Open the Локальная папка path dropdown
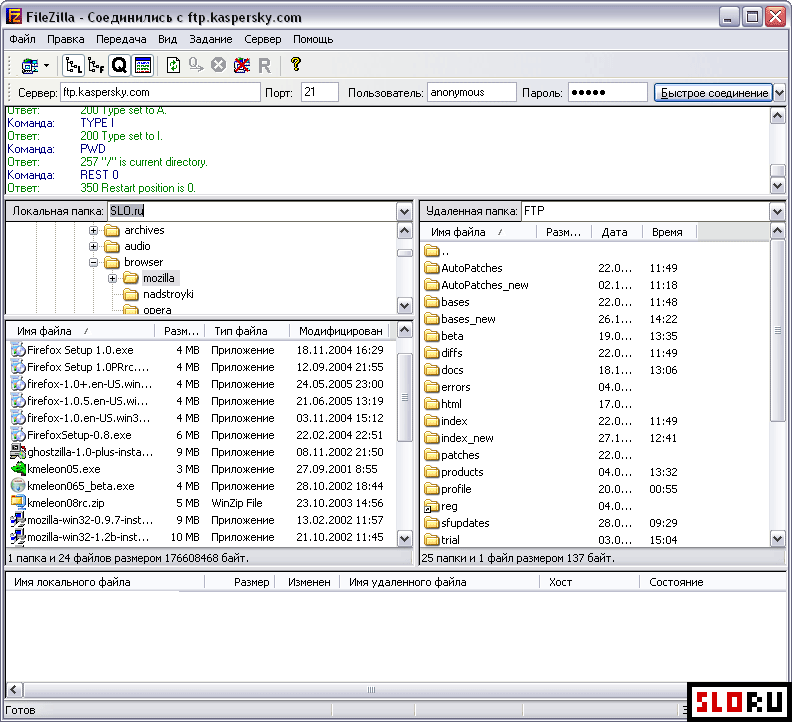The image size is (792, 722). coord(404,211)
